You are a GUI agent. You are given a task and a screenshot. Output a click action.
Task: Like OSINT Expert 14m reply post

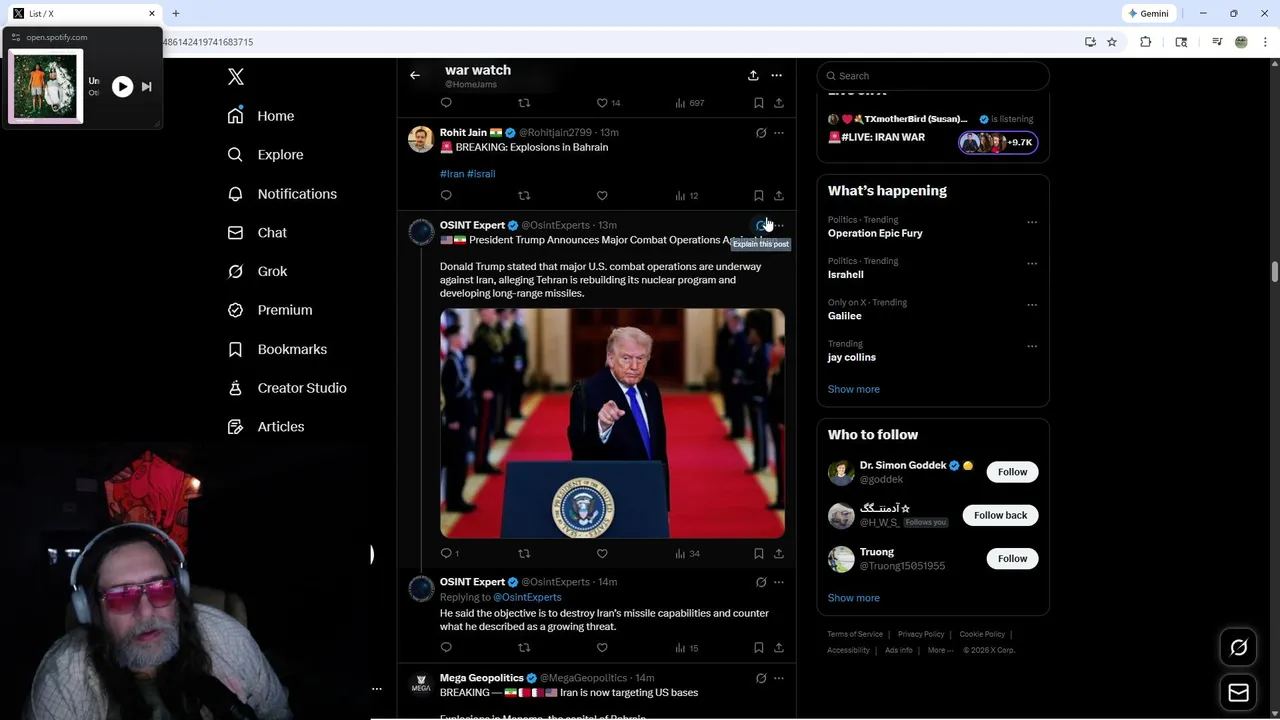(602, 648)
